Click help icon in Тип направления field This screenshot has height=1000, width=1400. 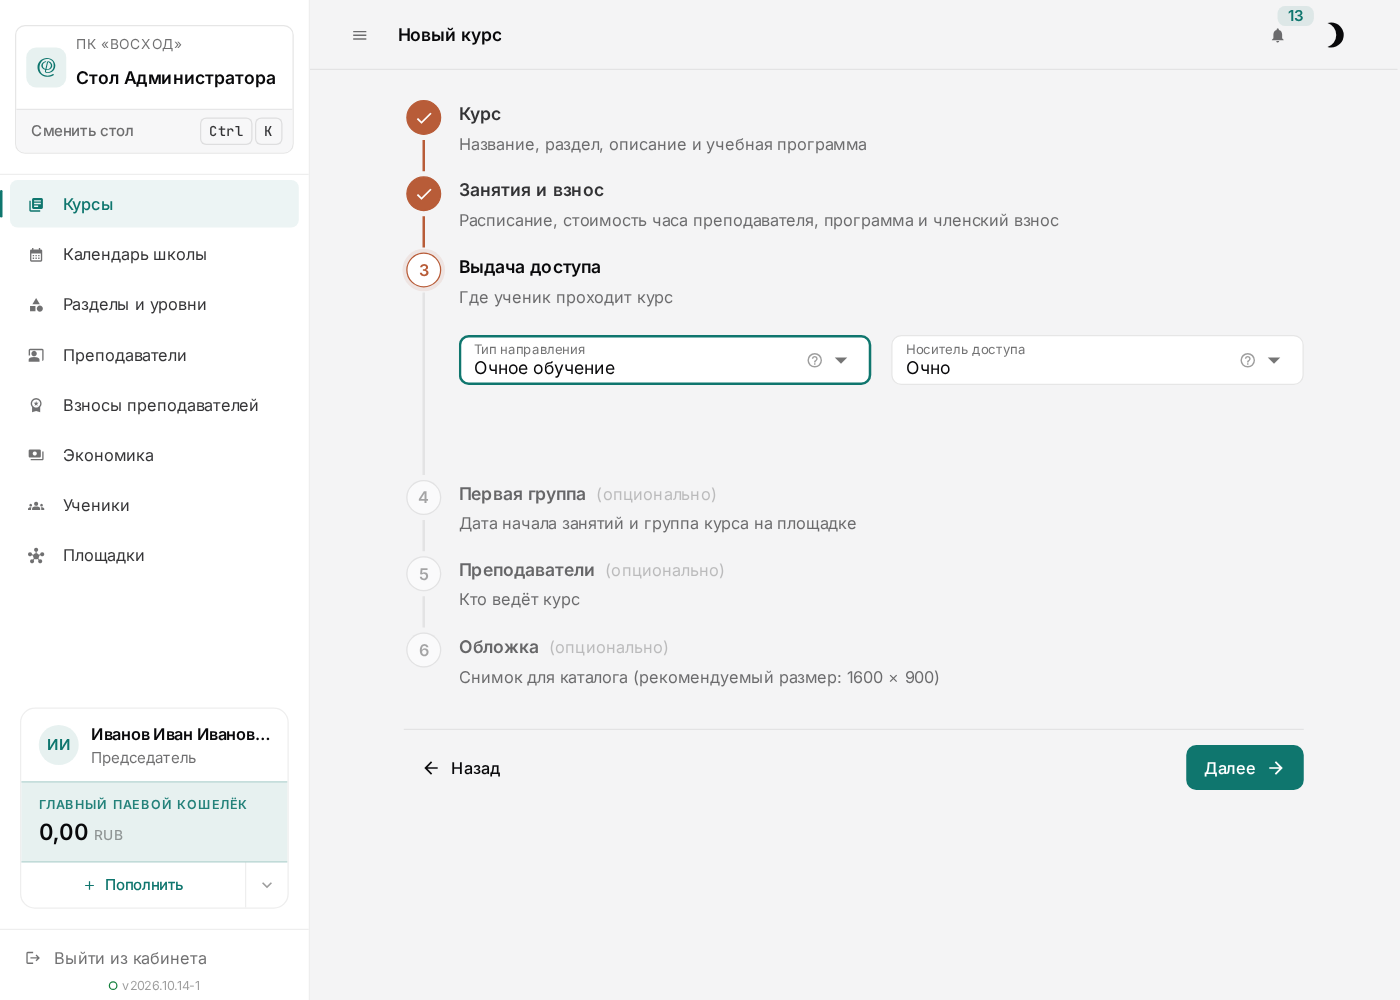tap(815, 360)
